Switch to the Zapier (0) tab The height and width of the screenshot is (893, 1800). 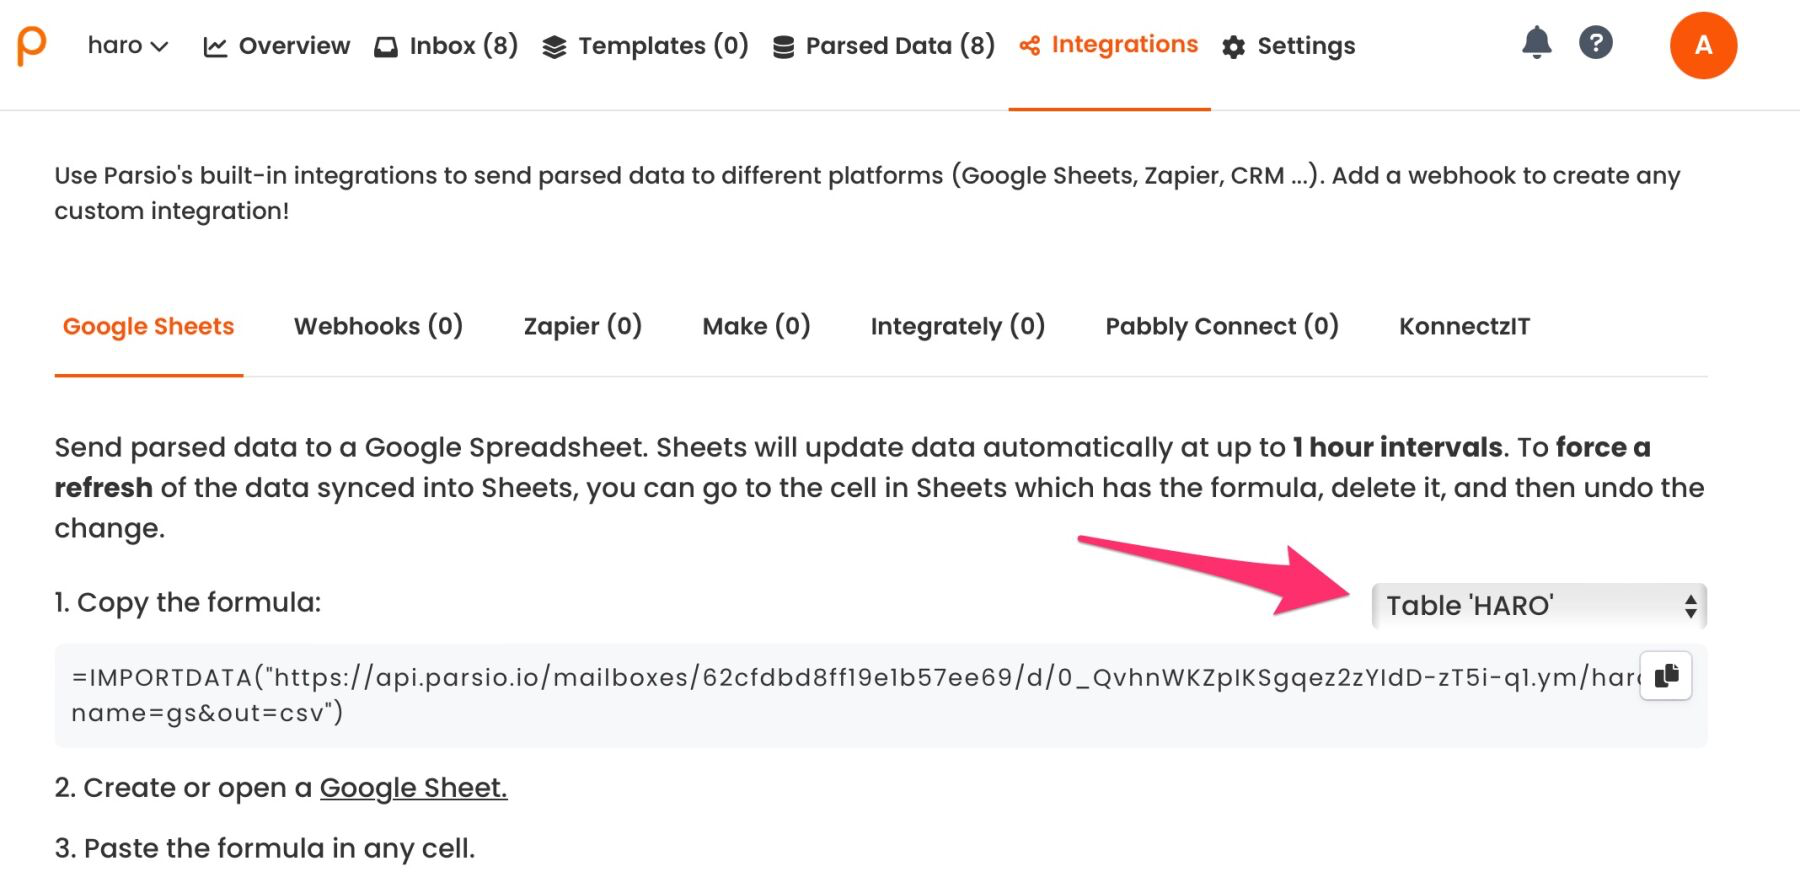coord(583,327)
